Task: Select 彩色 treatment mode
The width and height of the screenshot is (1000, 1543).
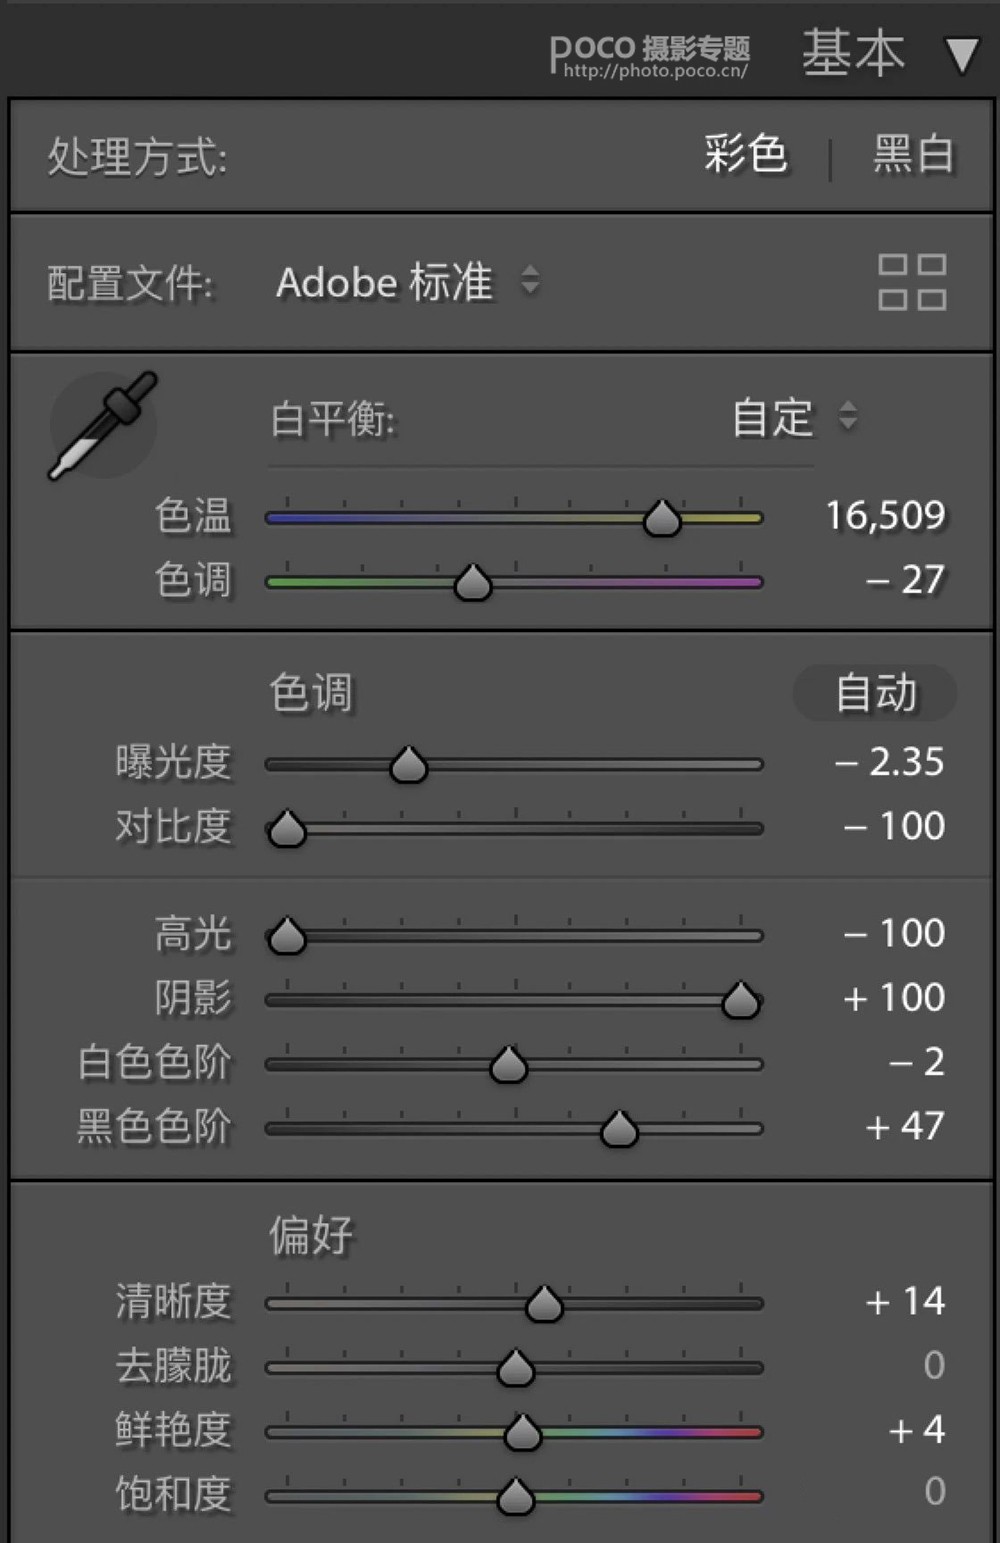Action: [745, 156]
